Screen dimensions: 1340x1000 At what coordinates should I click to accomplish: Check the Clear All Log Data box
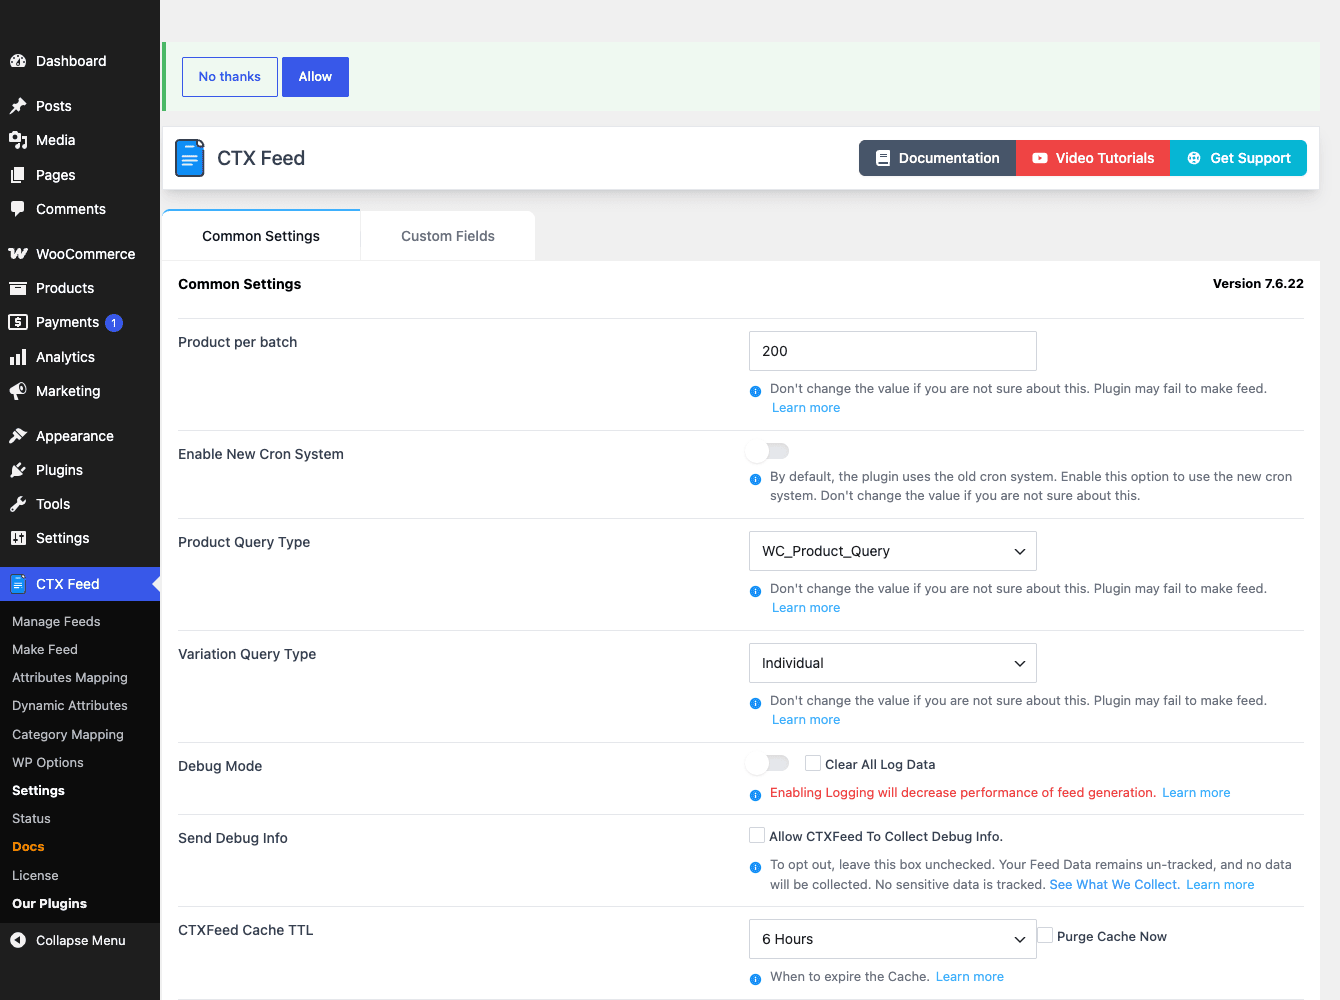click(813, 763)
